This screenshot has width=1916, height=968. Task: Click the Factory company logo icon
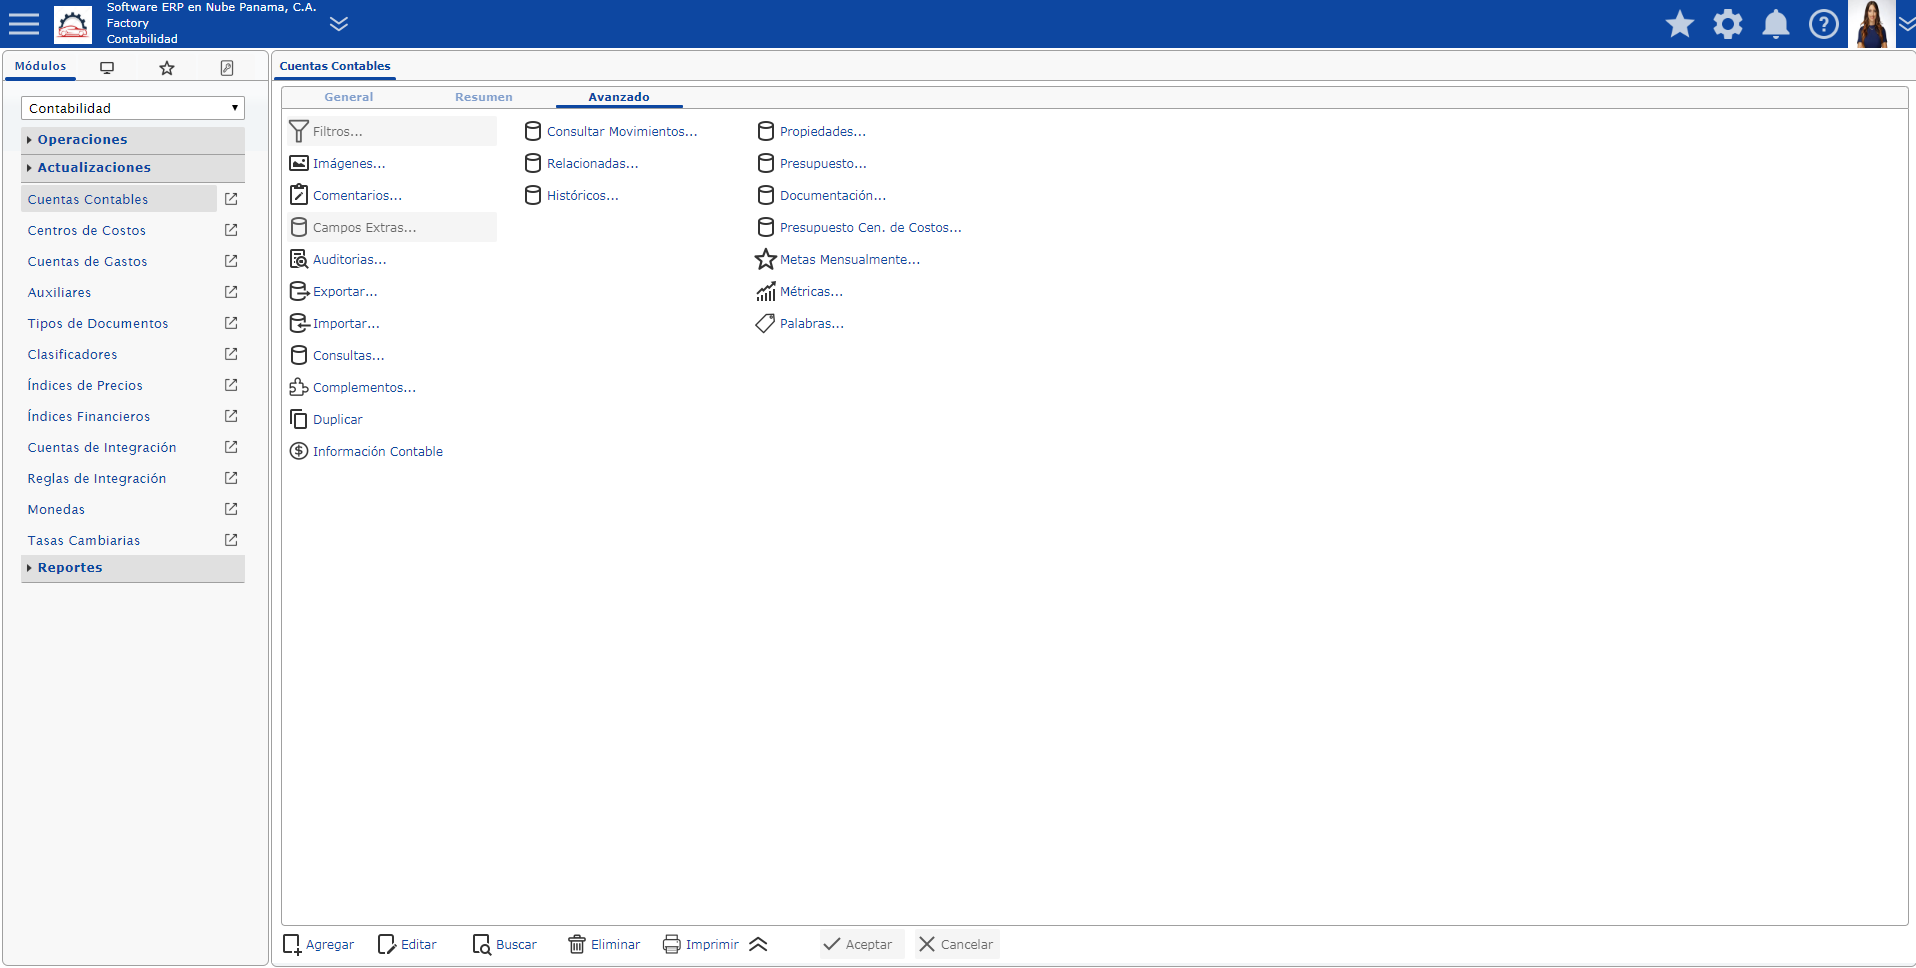tap(73, 24)
